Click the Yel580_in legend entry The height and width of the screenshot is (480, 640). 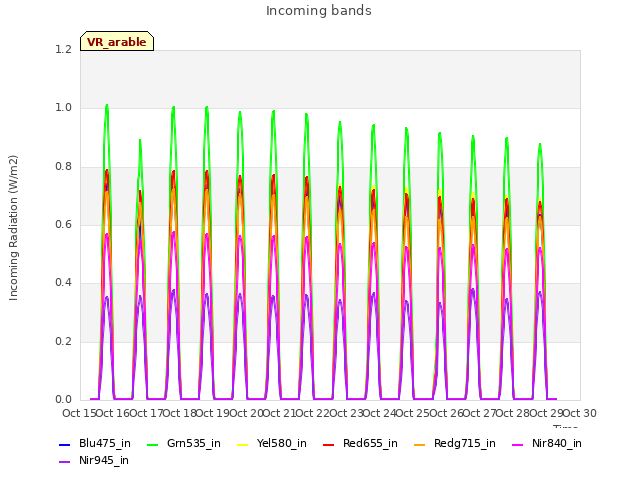[x=272, y=443]
